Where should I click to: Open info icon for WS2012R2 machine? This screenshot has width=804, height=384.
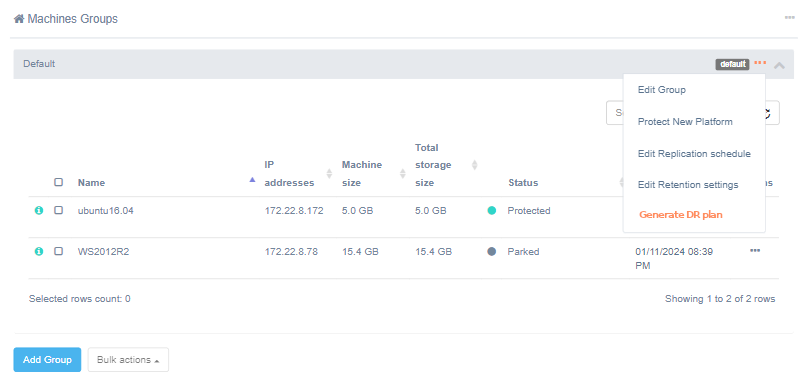coord(39,251)
